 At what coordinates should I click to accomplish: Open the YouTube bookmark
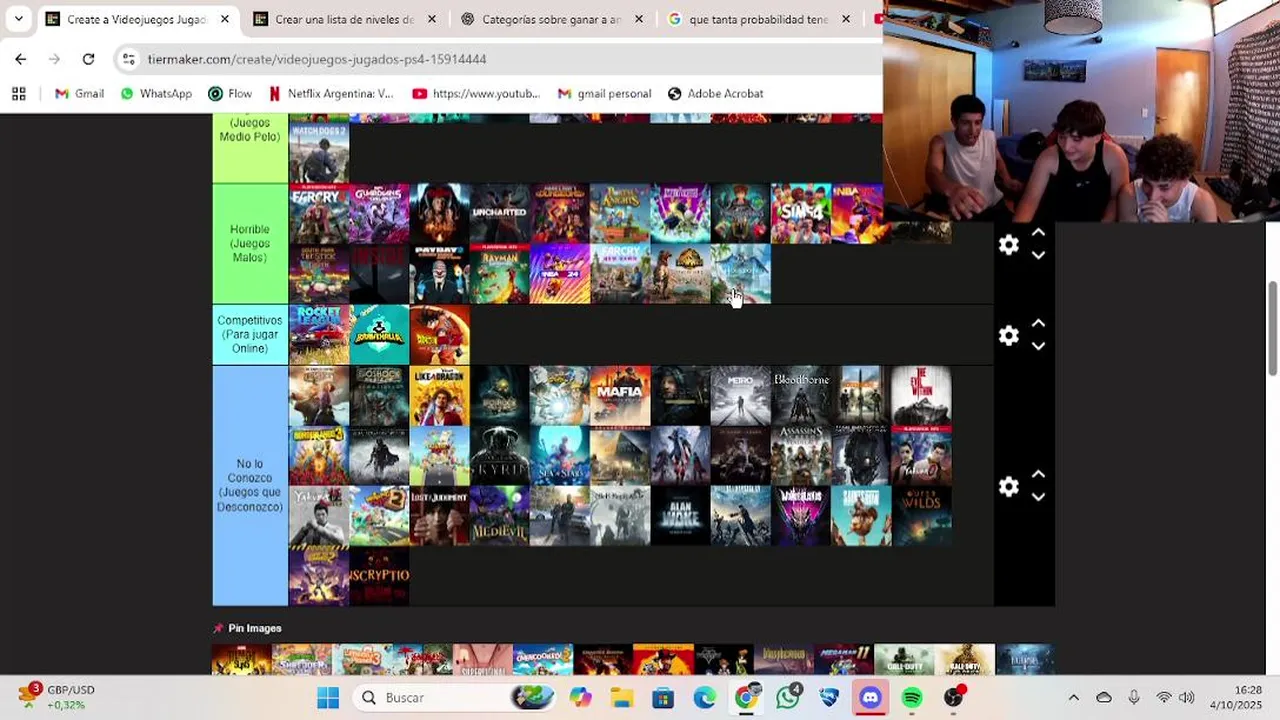tap(476, 93)
